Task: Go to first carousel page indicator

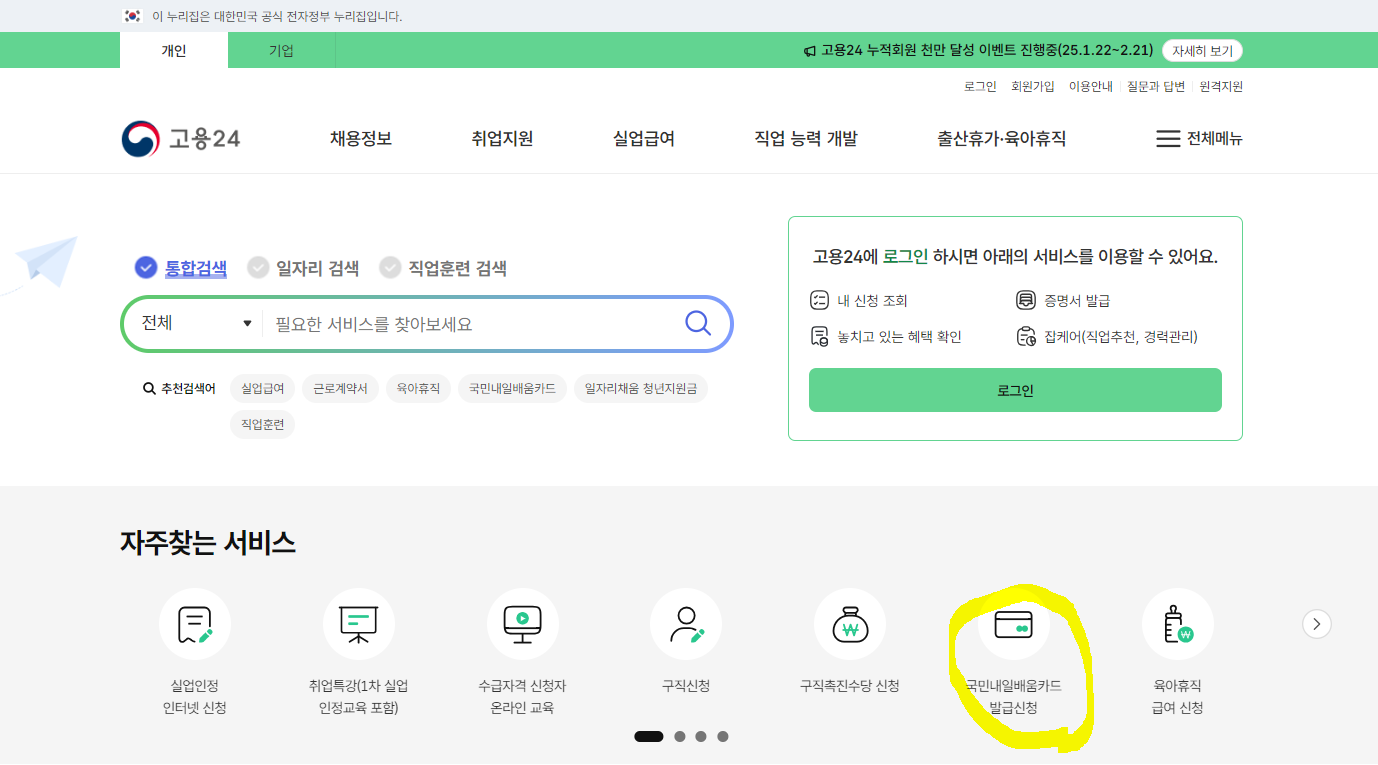Action: pos(648,736)
